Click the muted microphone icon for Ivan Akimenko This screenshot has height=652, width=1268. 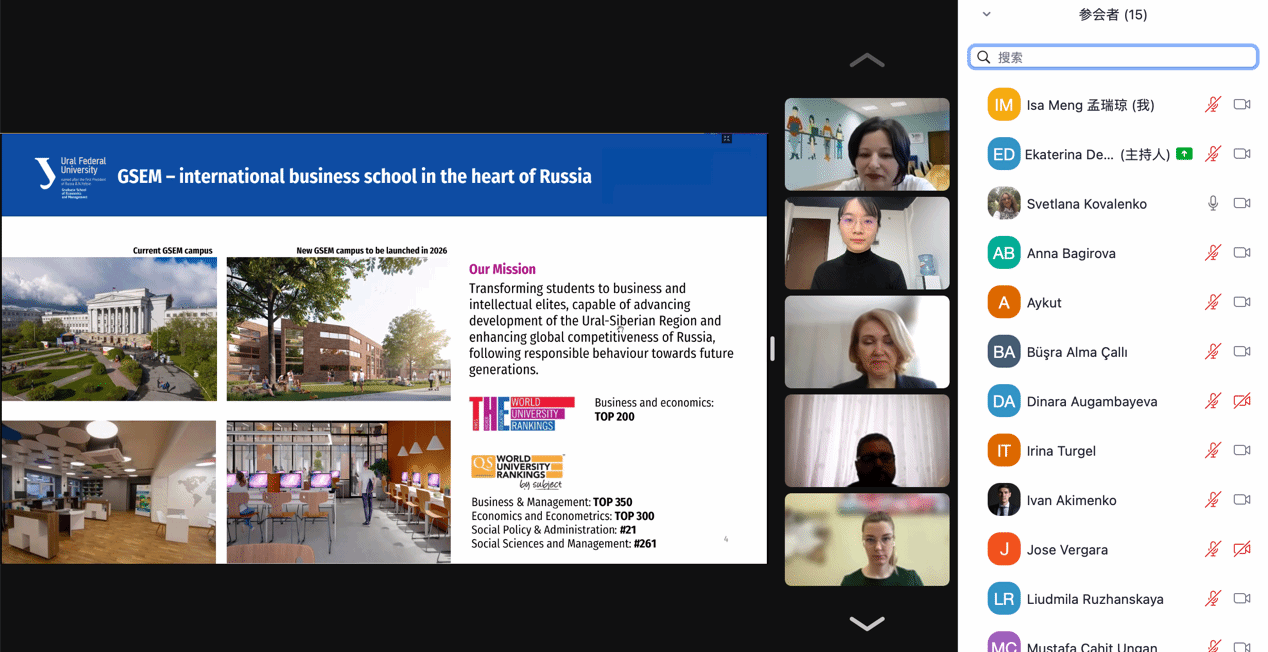pyautogui.click(x=1212, y=500)
